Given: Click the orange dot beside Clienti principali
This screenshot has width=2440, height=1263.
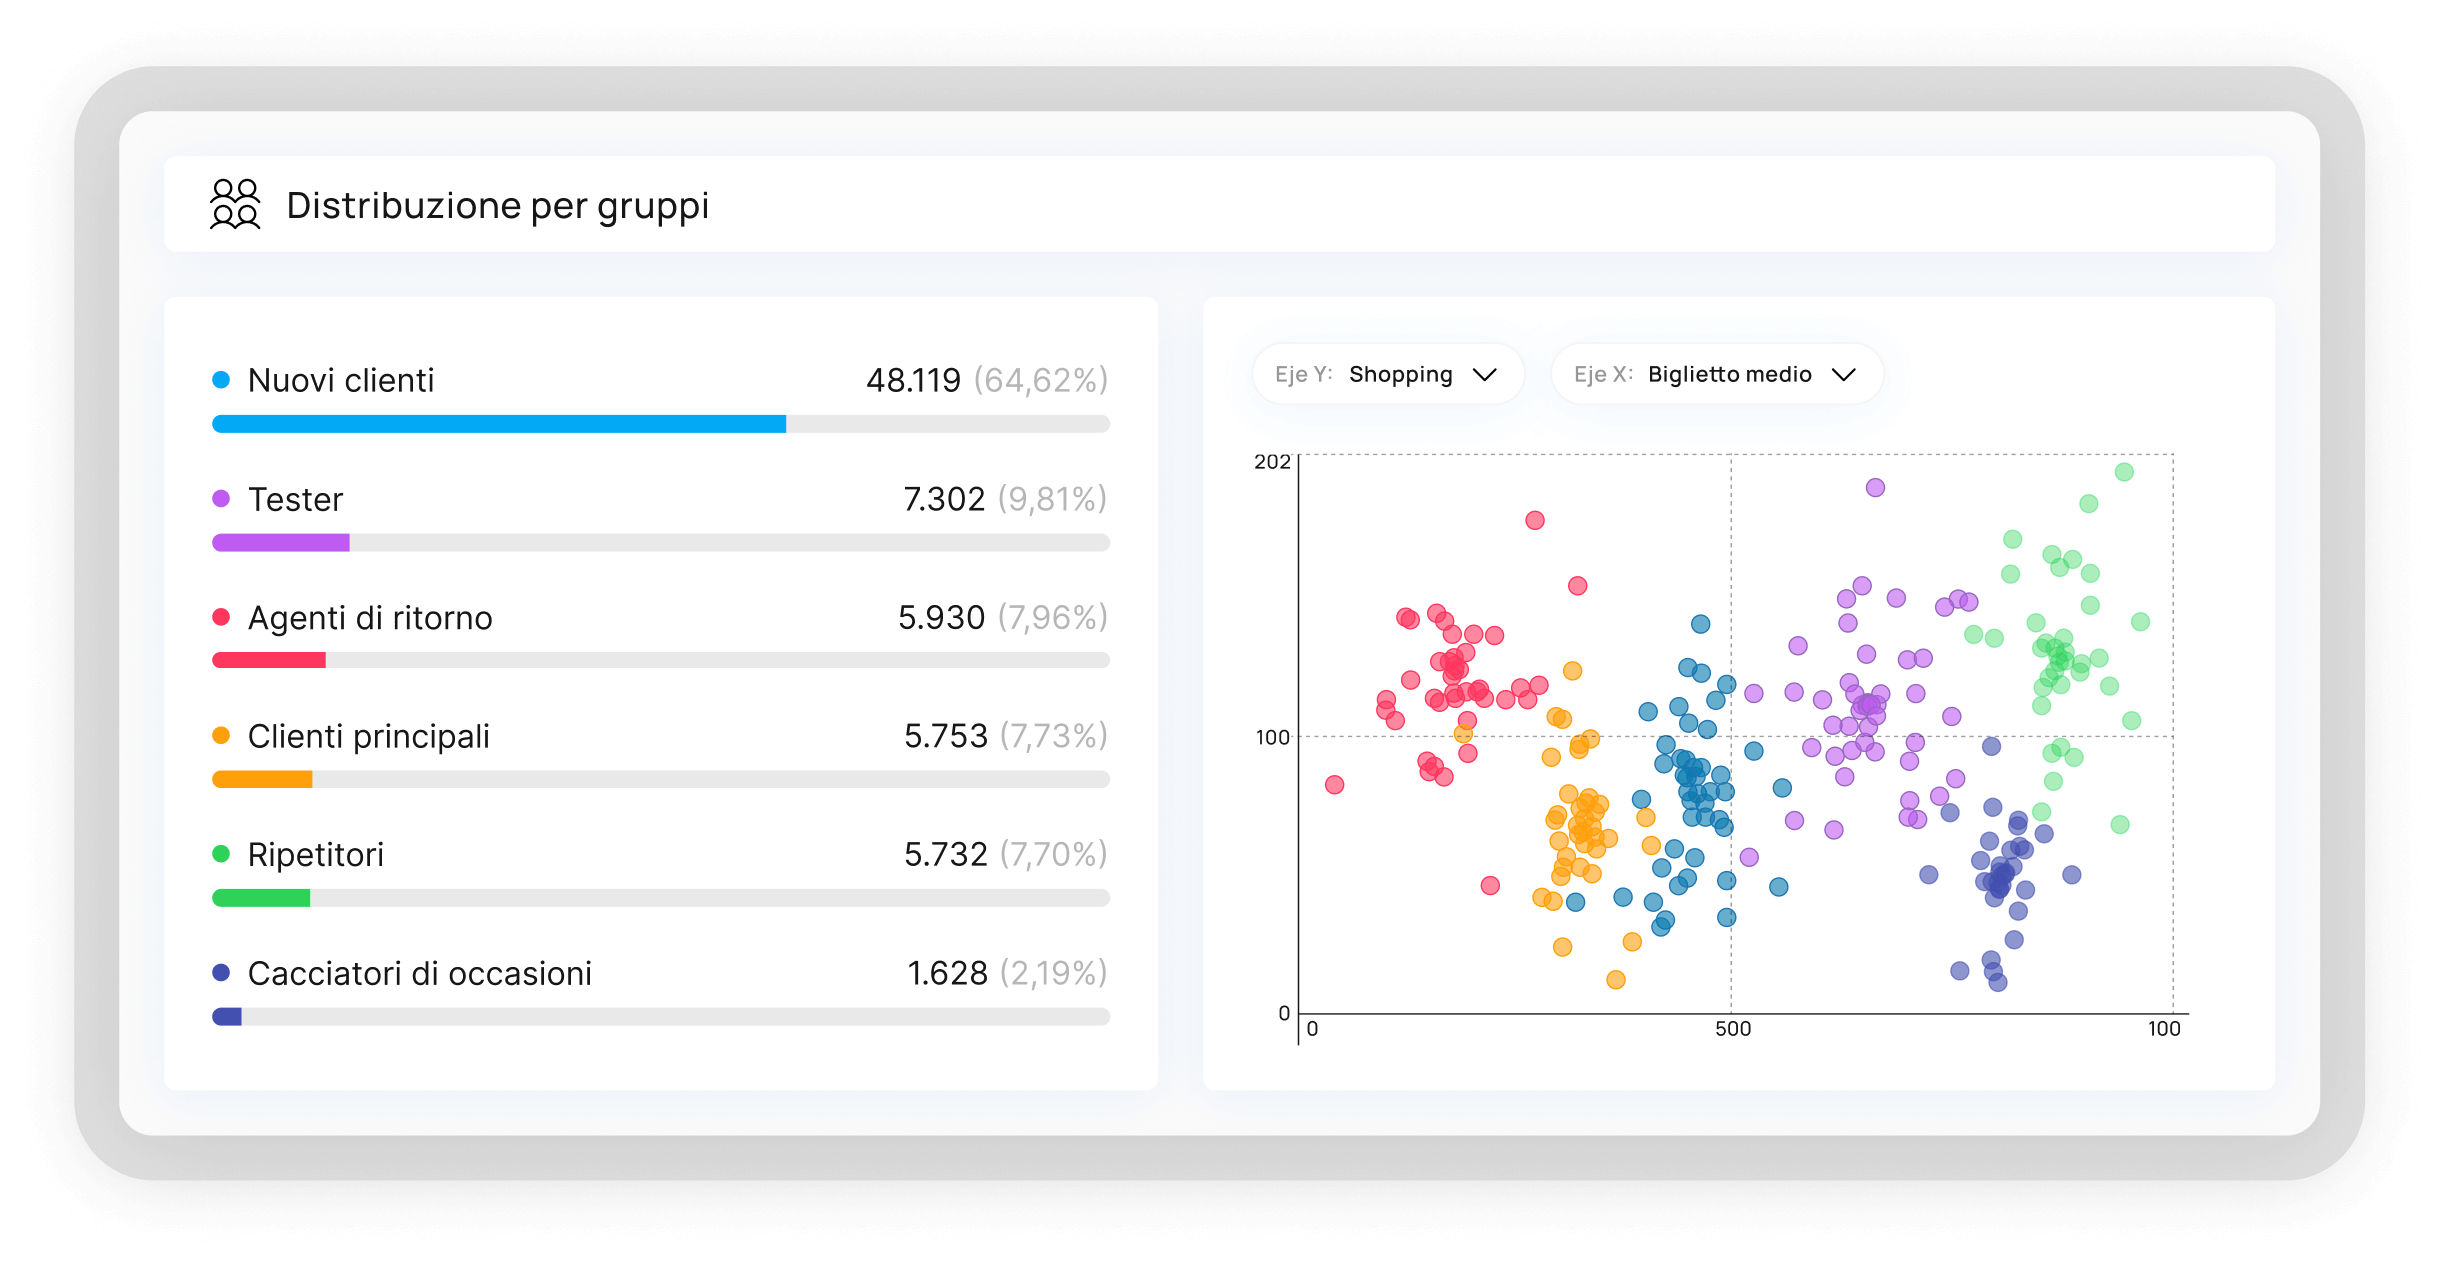Looking at the screenshot, I should click(221, 736).
